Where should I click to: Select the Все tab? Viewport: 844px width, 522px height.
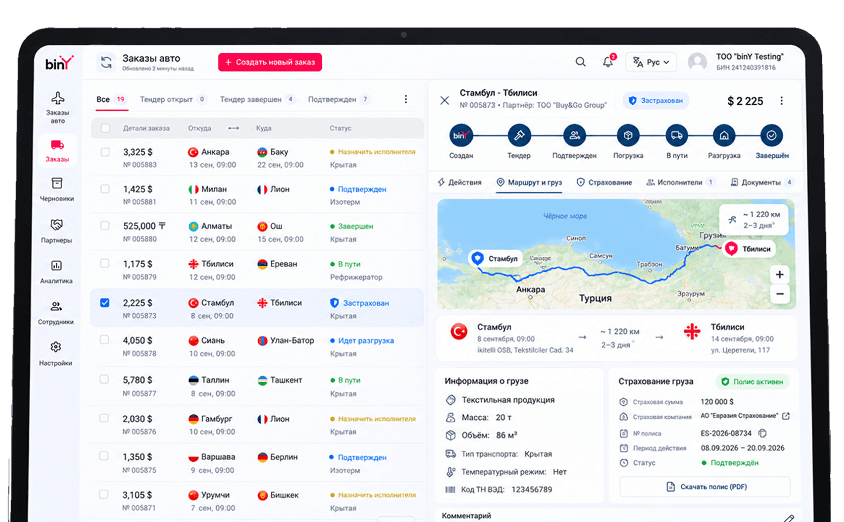click(111, 100)
